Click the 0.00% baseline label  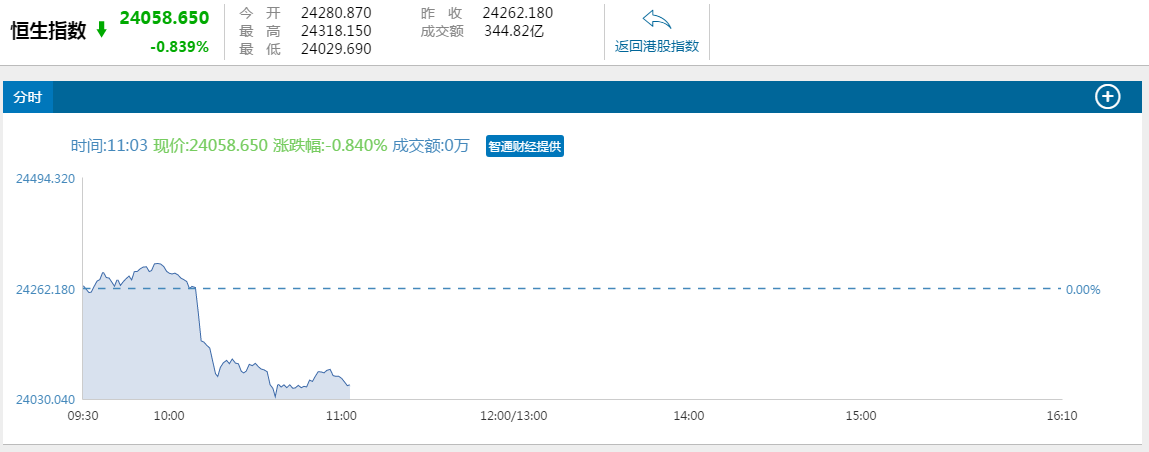click(1083, 290)
